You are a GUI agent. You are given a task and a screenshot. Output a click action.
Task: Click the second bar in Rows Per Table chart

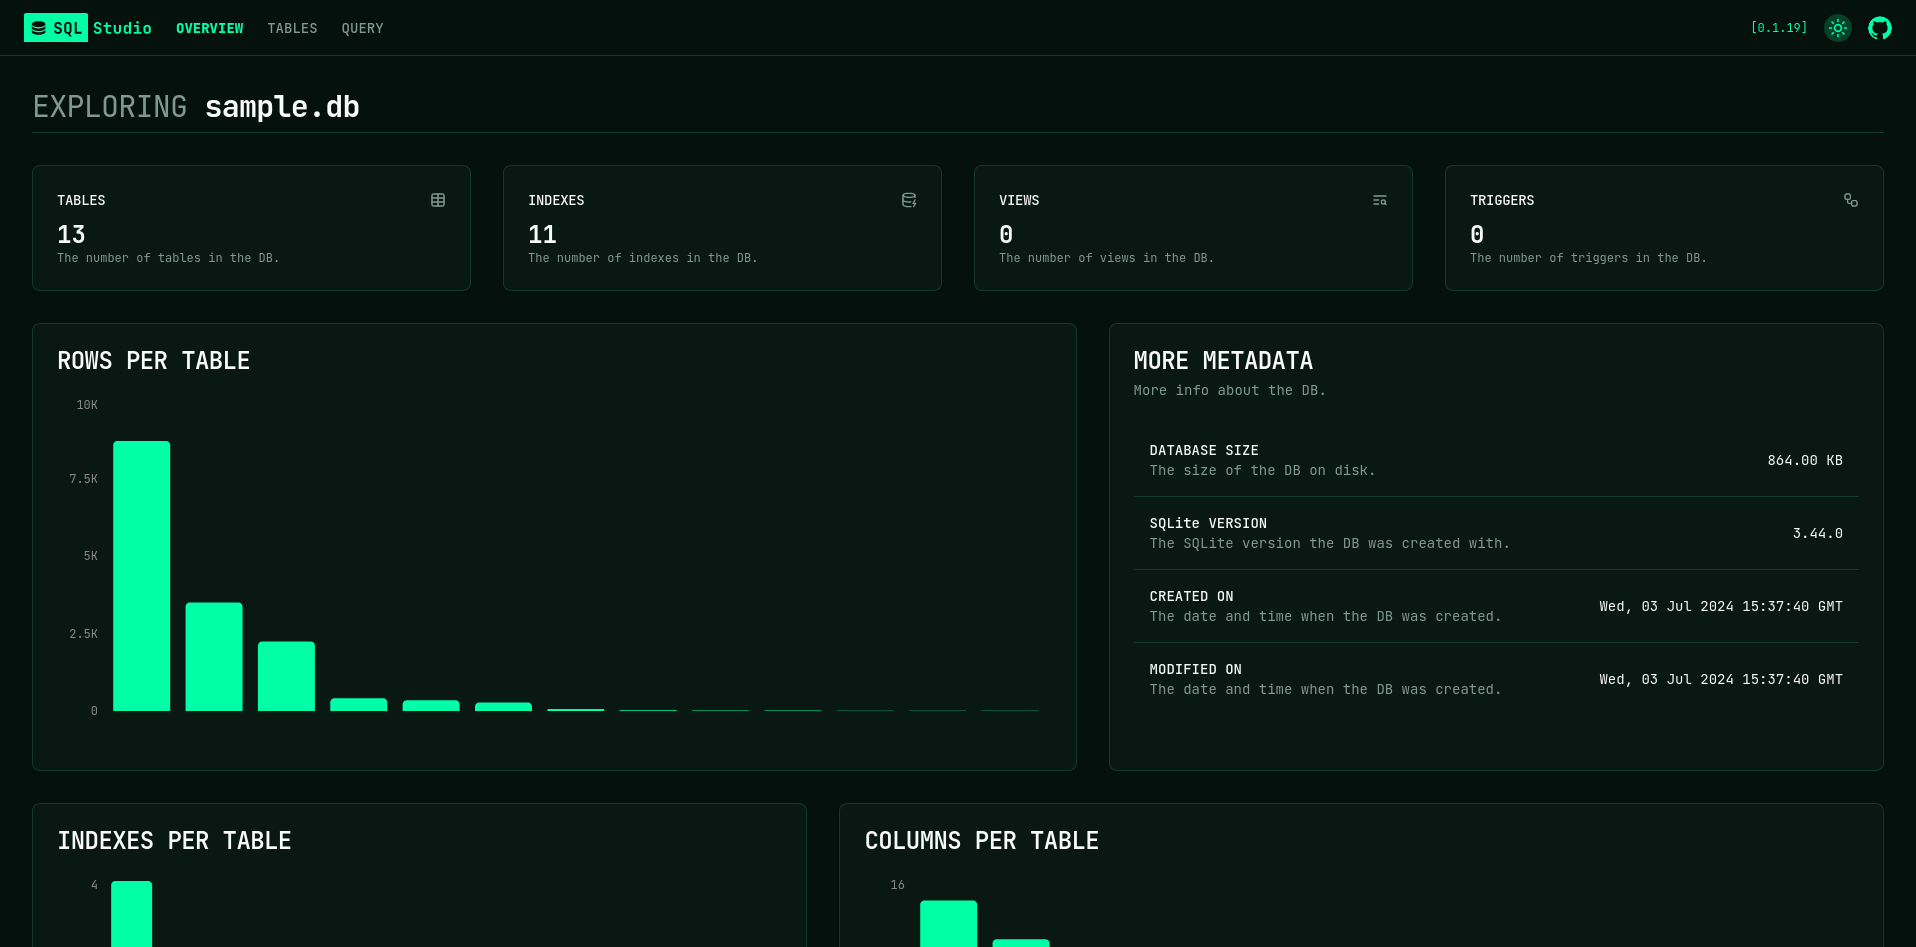pos(214,657)
